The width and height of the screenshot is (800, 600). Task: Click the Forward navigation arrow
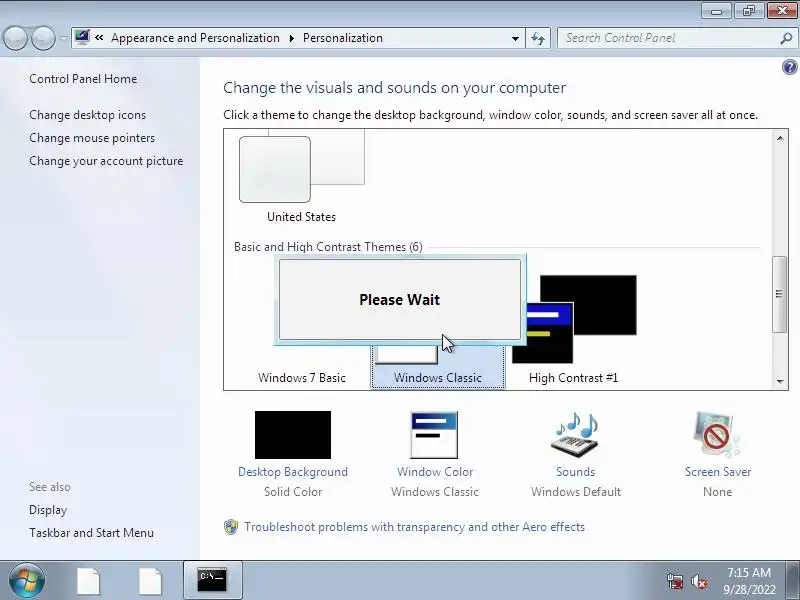43,38
